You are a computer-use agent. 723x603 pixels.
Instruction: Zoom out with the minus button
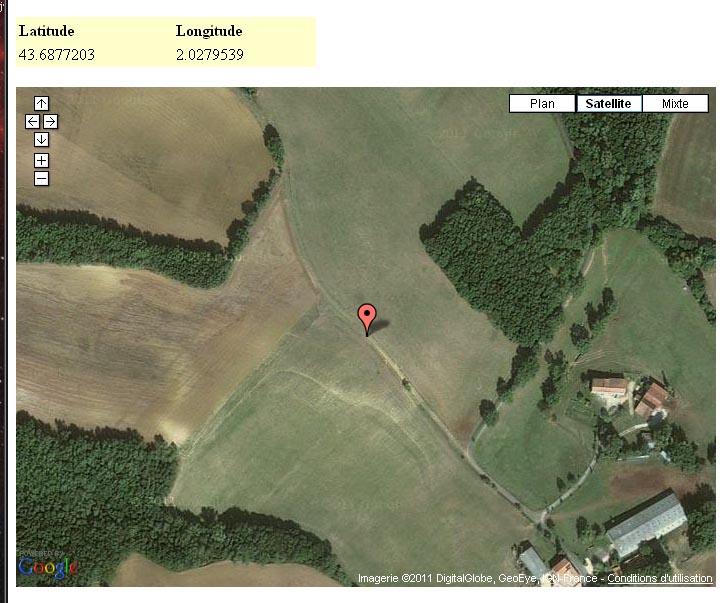[x=41, y=178]
